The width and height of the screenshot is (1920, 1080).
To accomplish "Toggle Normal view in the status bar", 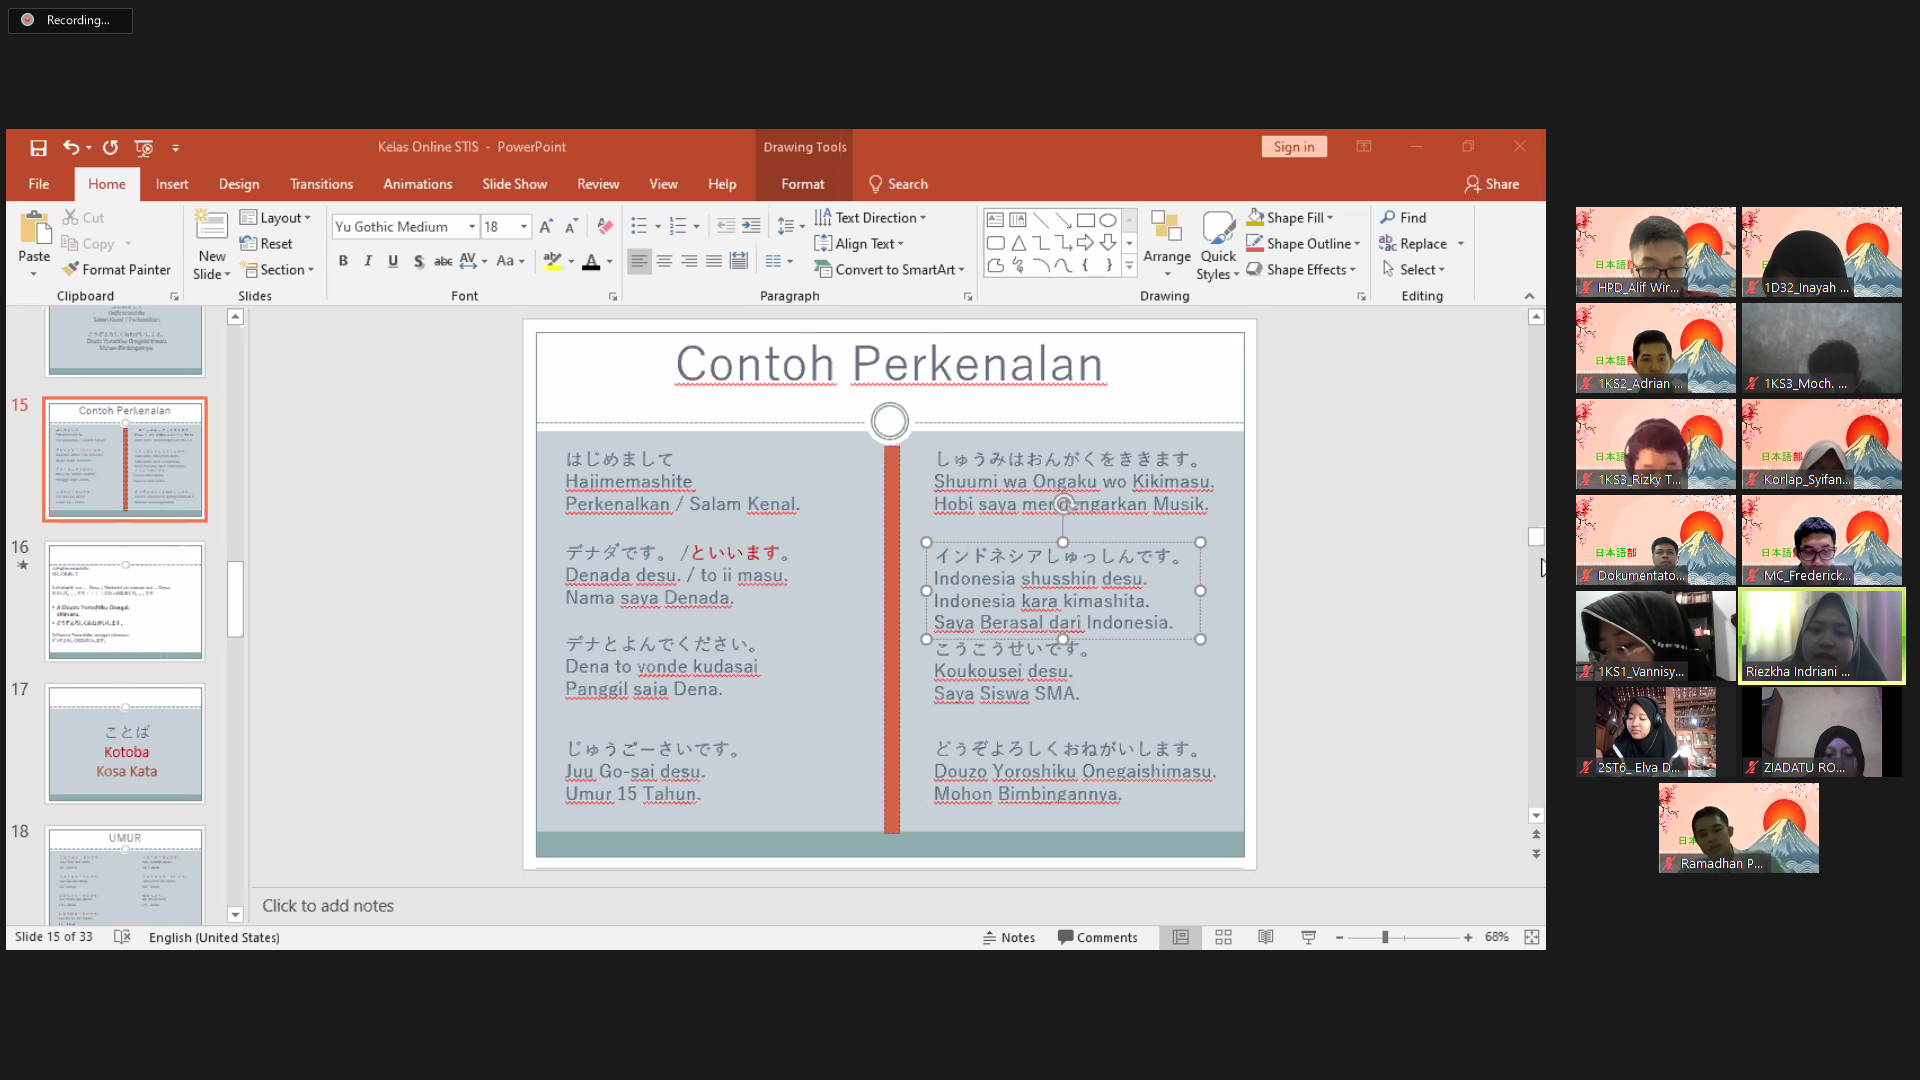I will 1181,937.
